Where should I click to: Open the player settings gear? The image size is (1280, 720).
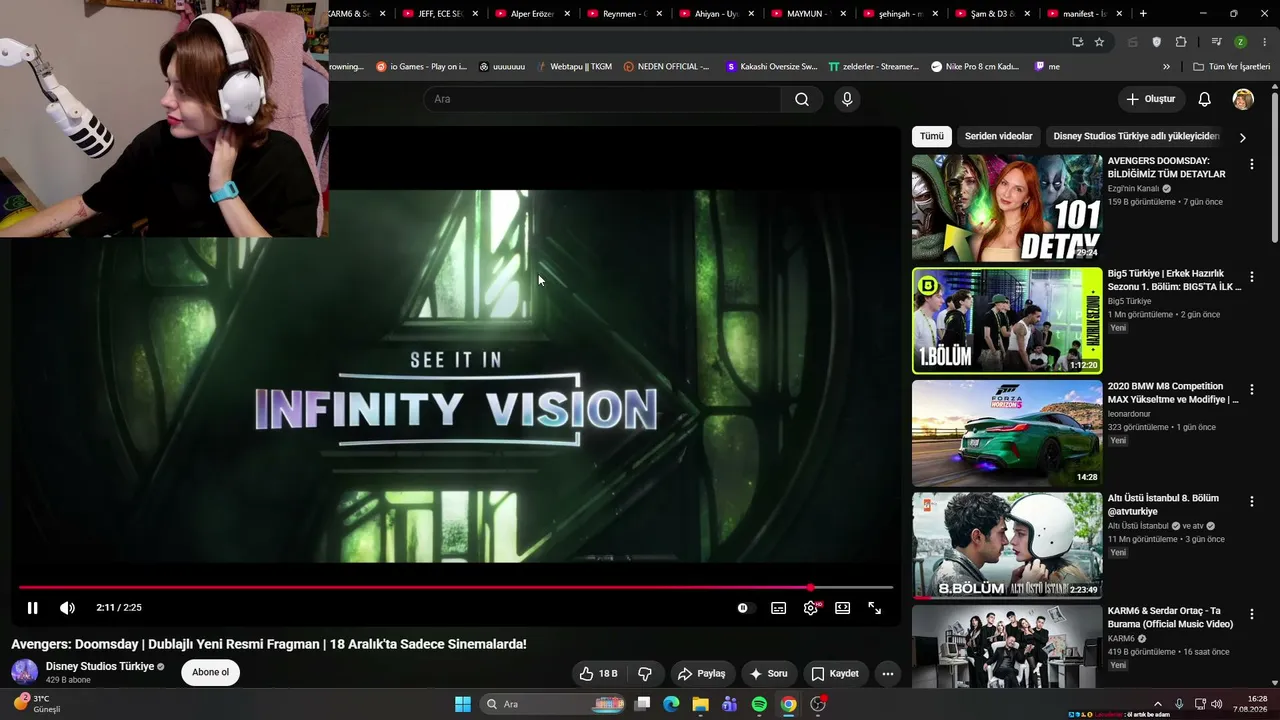pyautogui.click(x=810, y=608)
